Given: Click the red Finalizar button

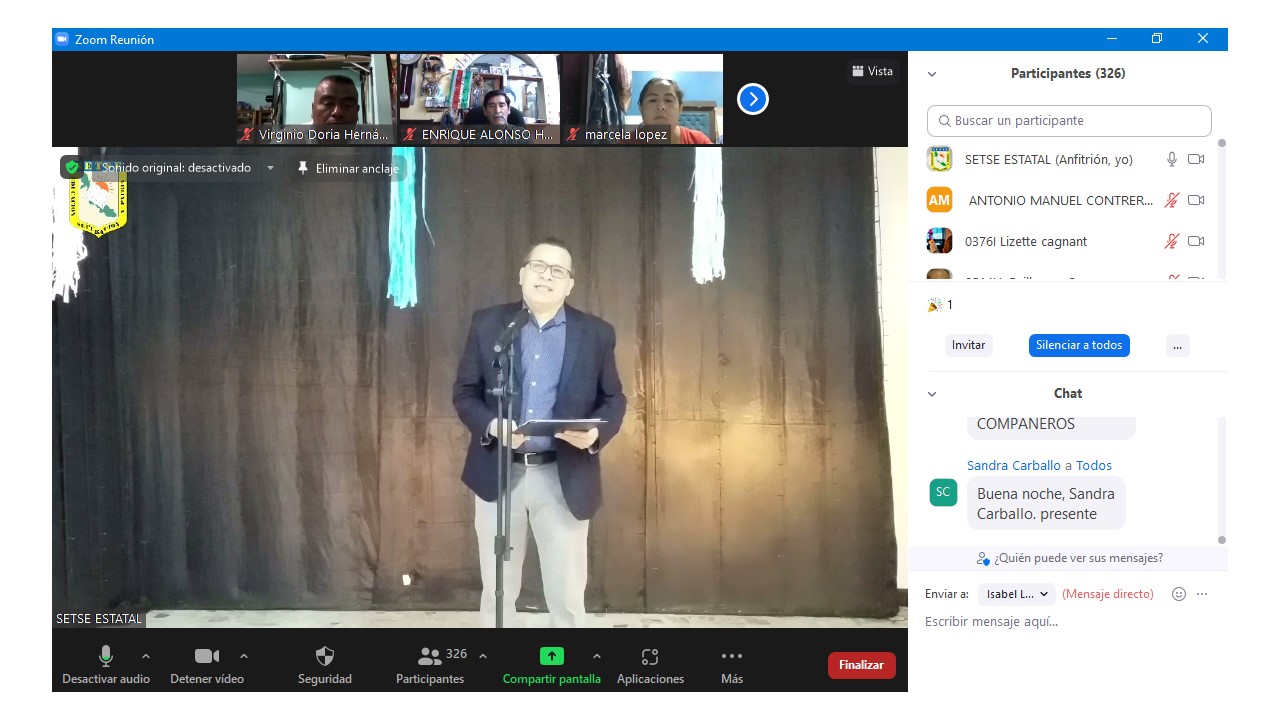Looking at the screenshot, I should (x=862, y=665).
